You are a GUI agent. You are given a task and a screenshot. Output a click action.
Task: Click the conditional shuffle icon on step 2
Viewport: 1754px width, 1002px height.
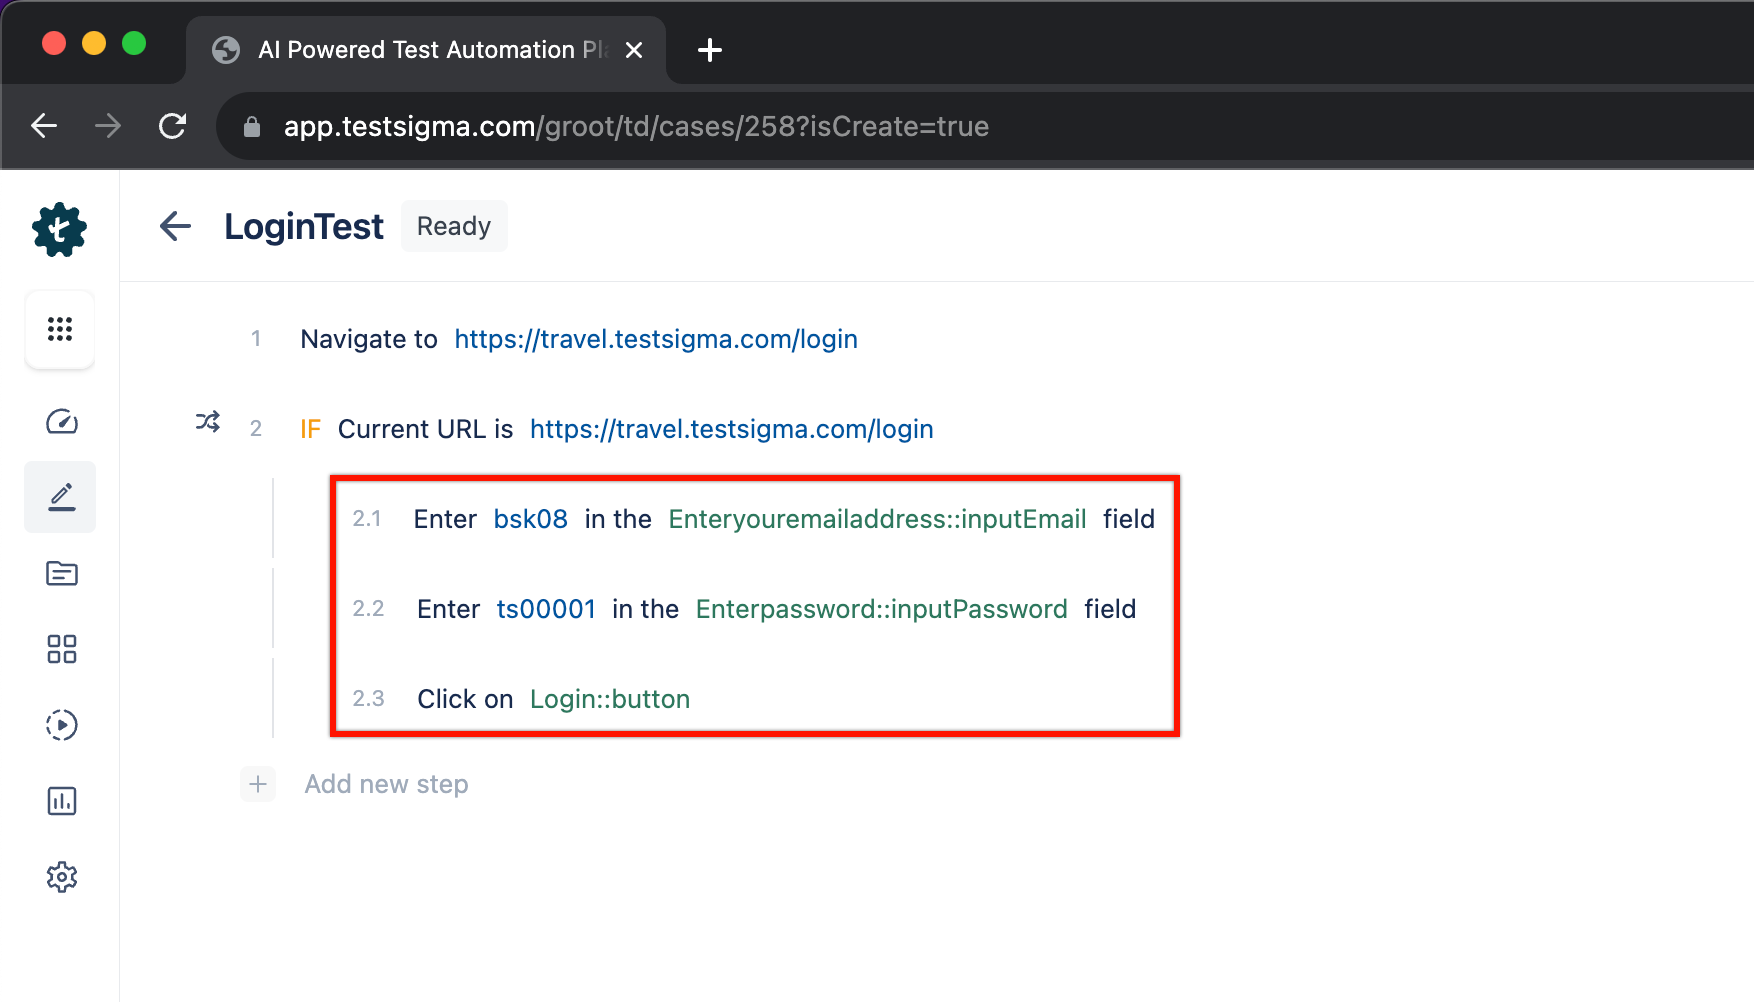tap(208, 422)
